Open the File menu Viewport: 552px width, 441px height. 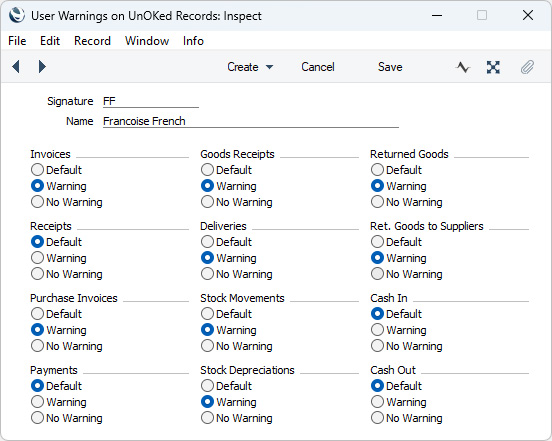[17, 41]
